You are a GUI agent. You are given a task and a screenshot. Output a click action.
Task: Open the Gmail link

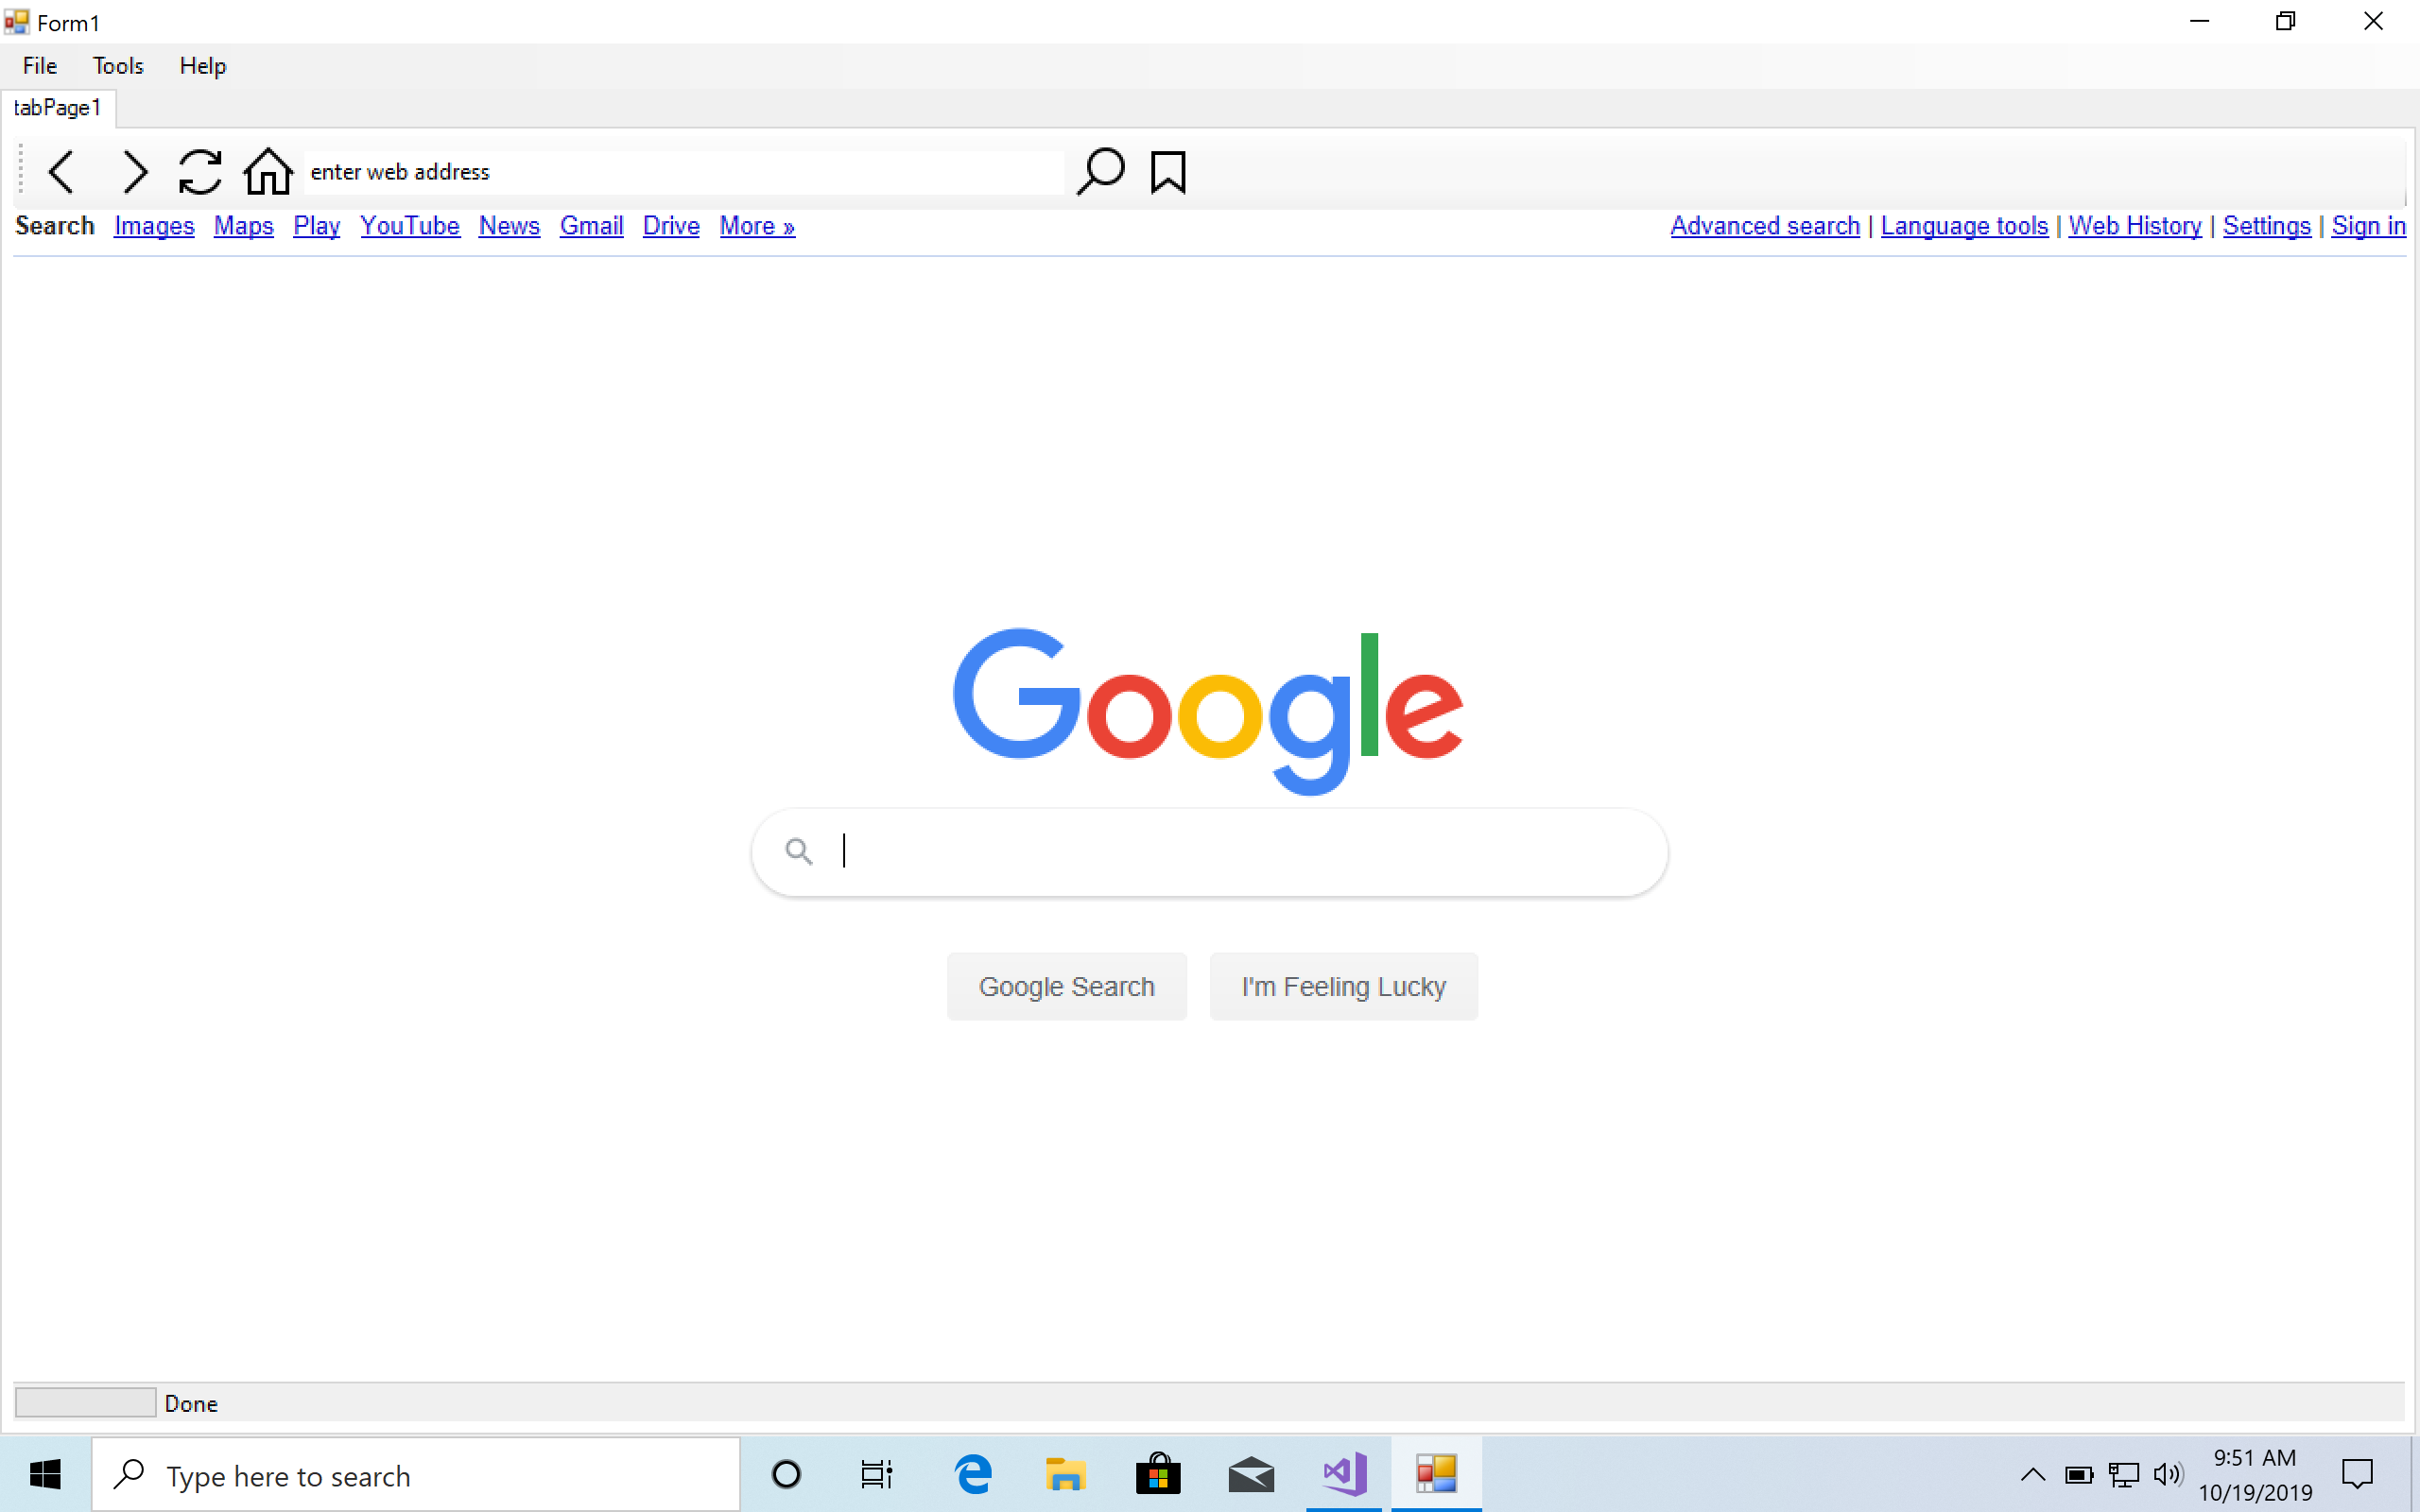point(591,226)
